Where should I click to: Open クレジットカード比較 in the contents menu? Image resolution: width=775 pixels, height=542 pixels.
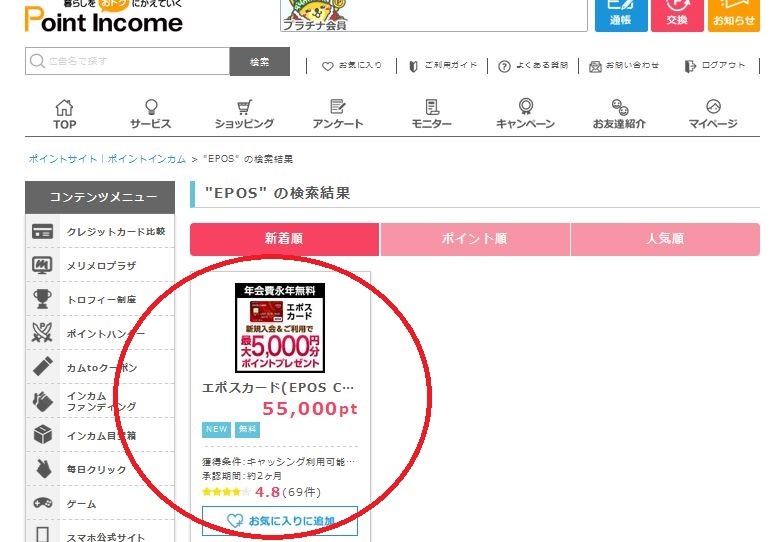pyautogui.click(x=100, y=231)
